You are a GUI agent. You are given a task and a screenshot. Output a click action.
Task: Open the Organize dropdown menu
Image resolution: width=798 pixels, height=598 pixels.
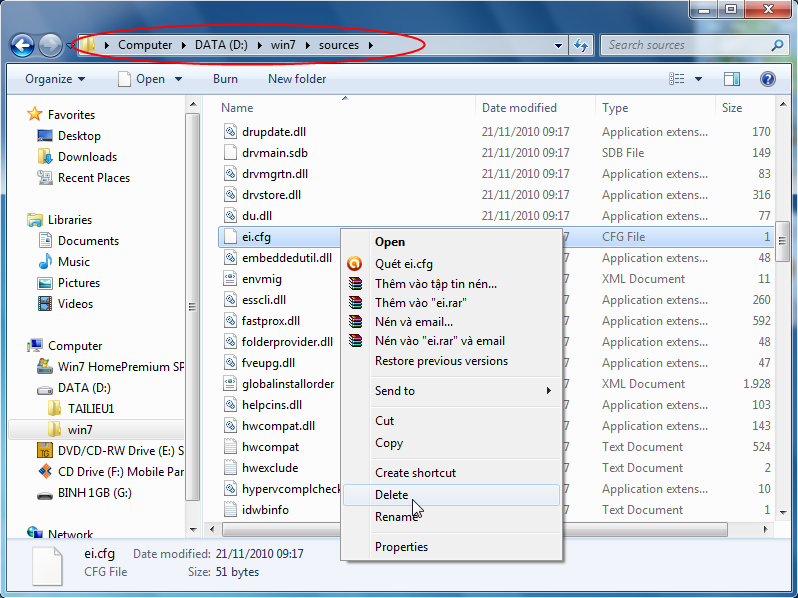tap(54, 79)
